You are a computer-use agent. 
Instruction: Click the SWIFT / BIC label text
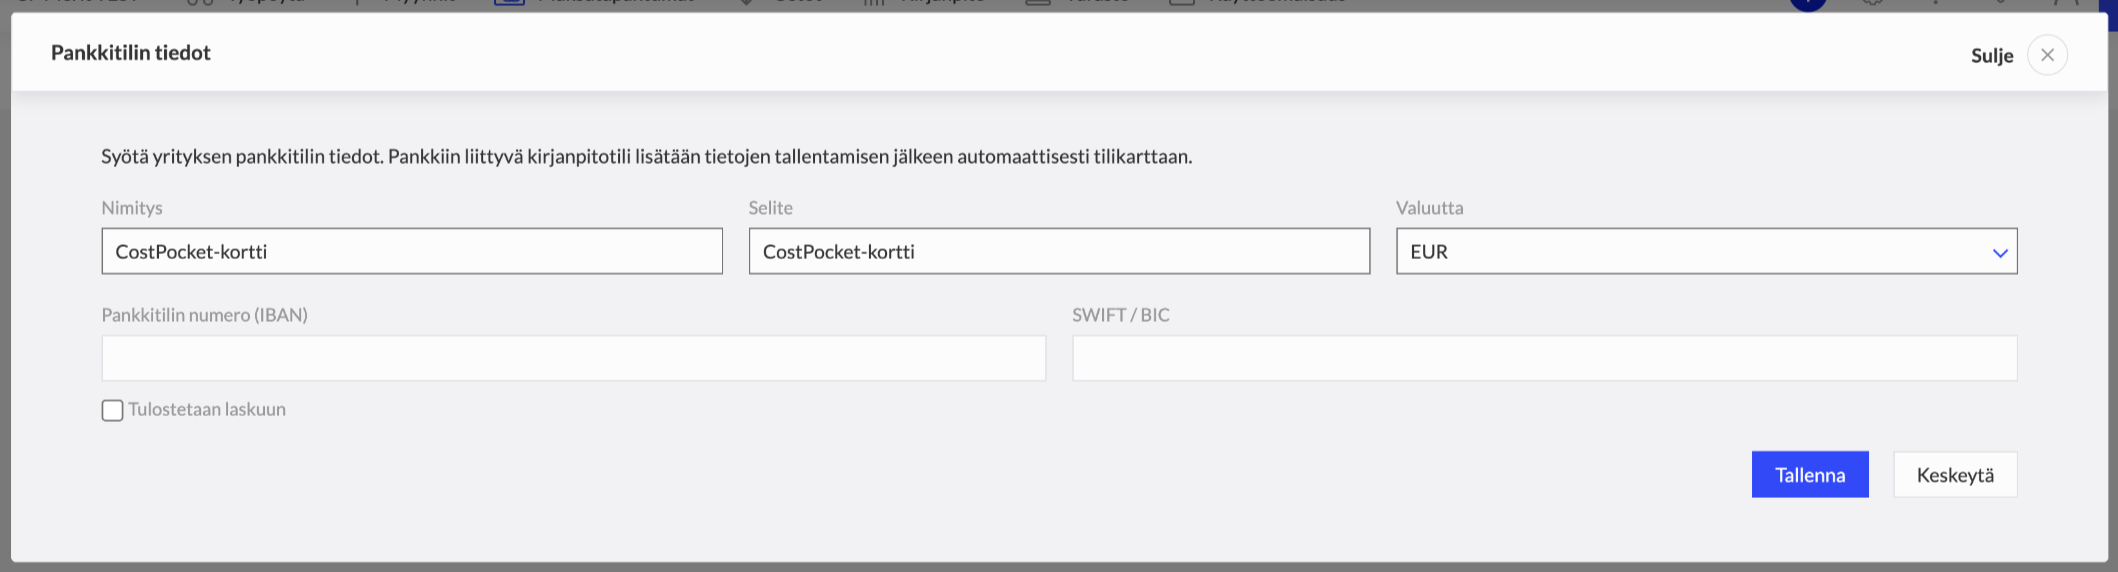tap(1120, 315)
